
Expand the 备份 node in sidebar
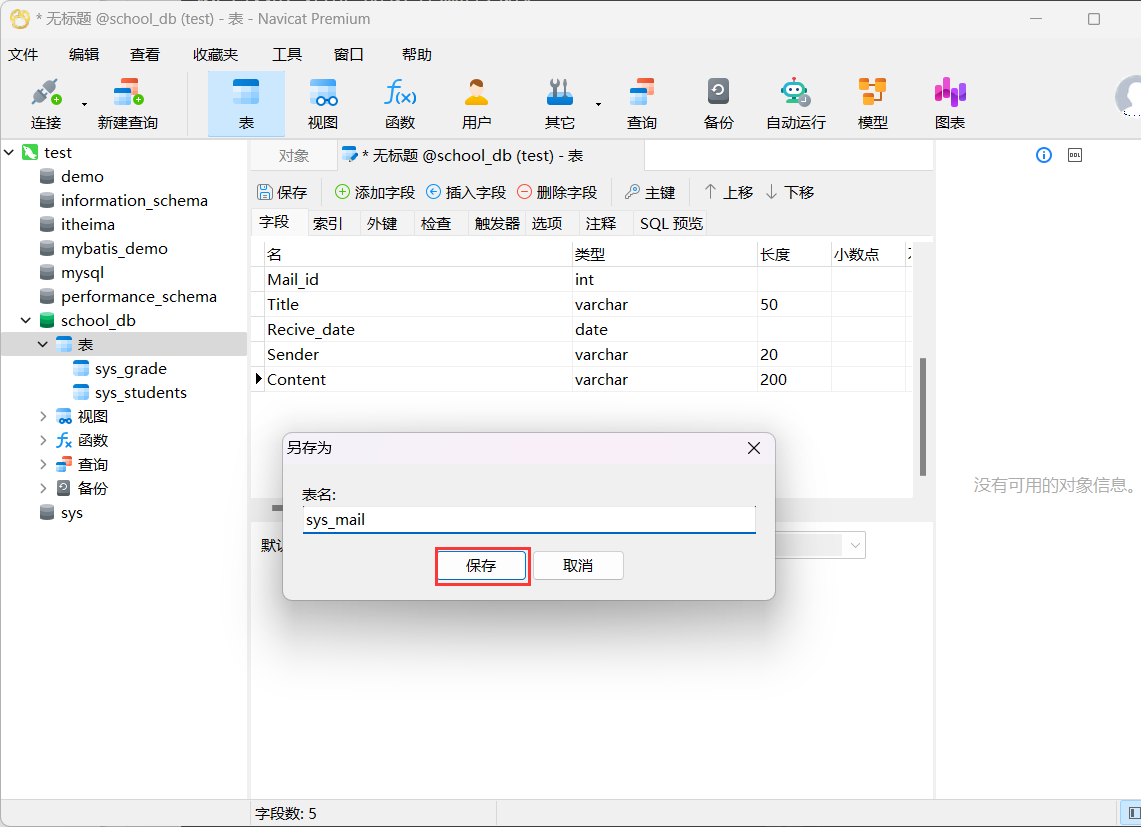[x=43, y=488]
